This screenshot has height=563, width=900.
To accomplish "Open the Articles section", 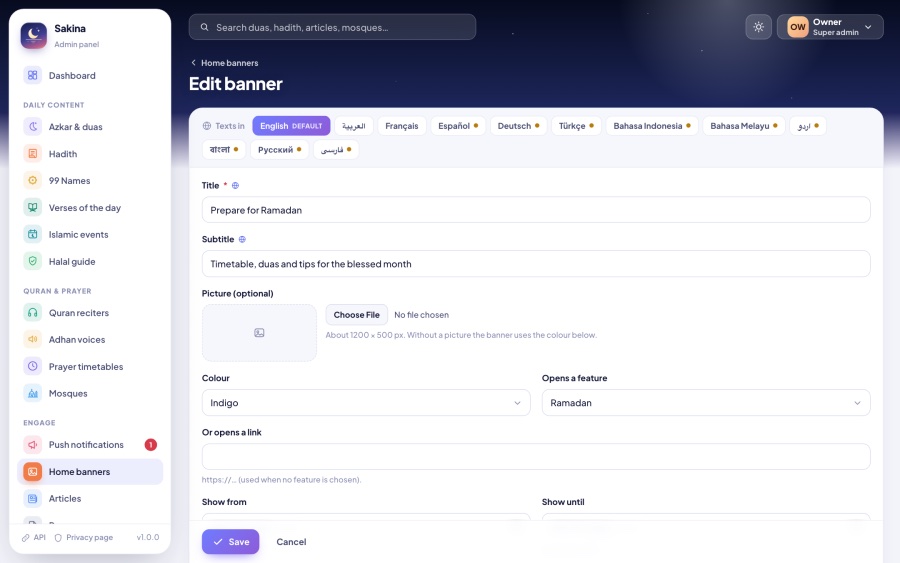I will (90, 499).
